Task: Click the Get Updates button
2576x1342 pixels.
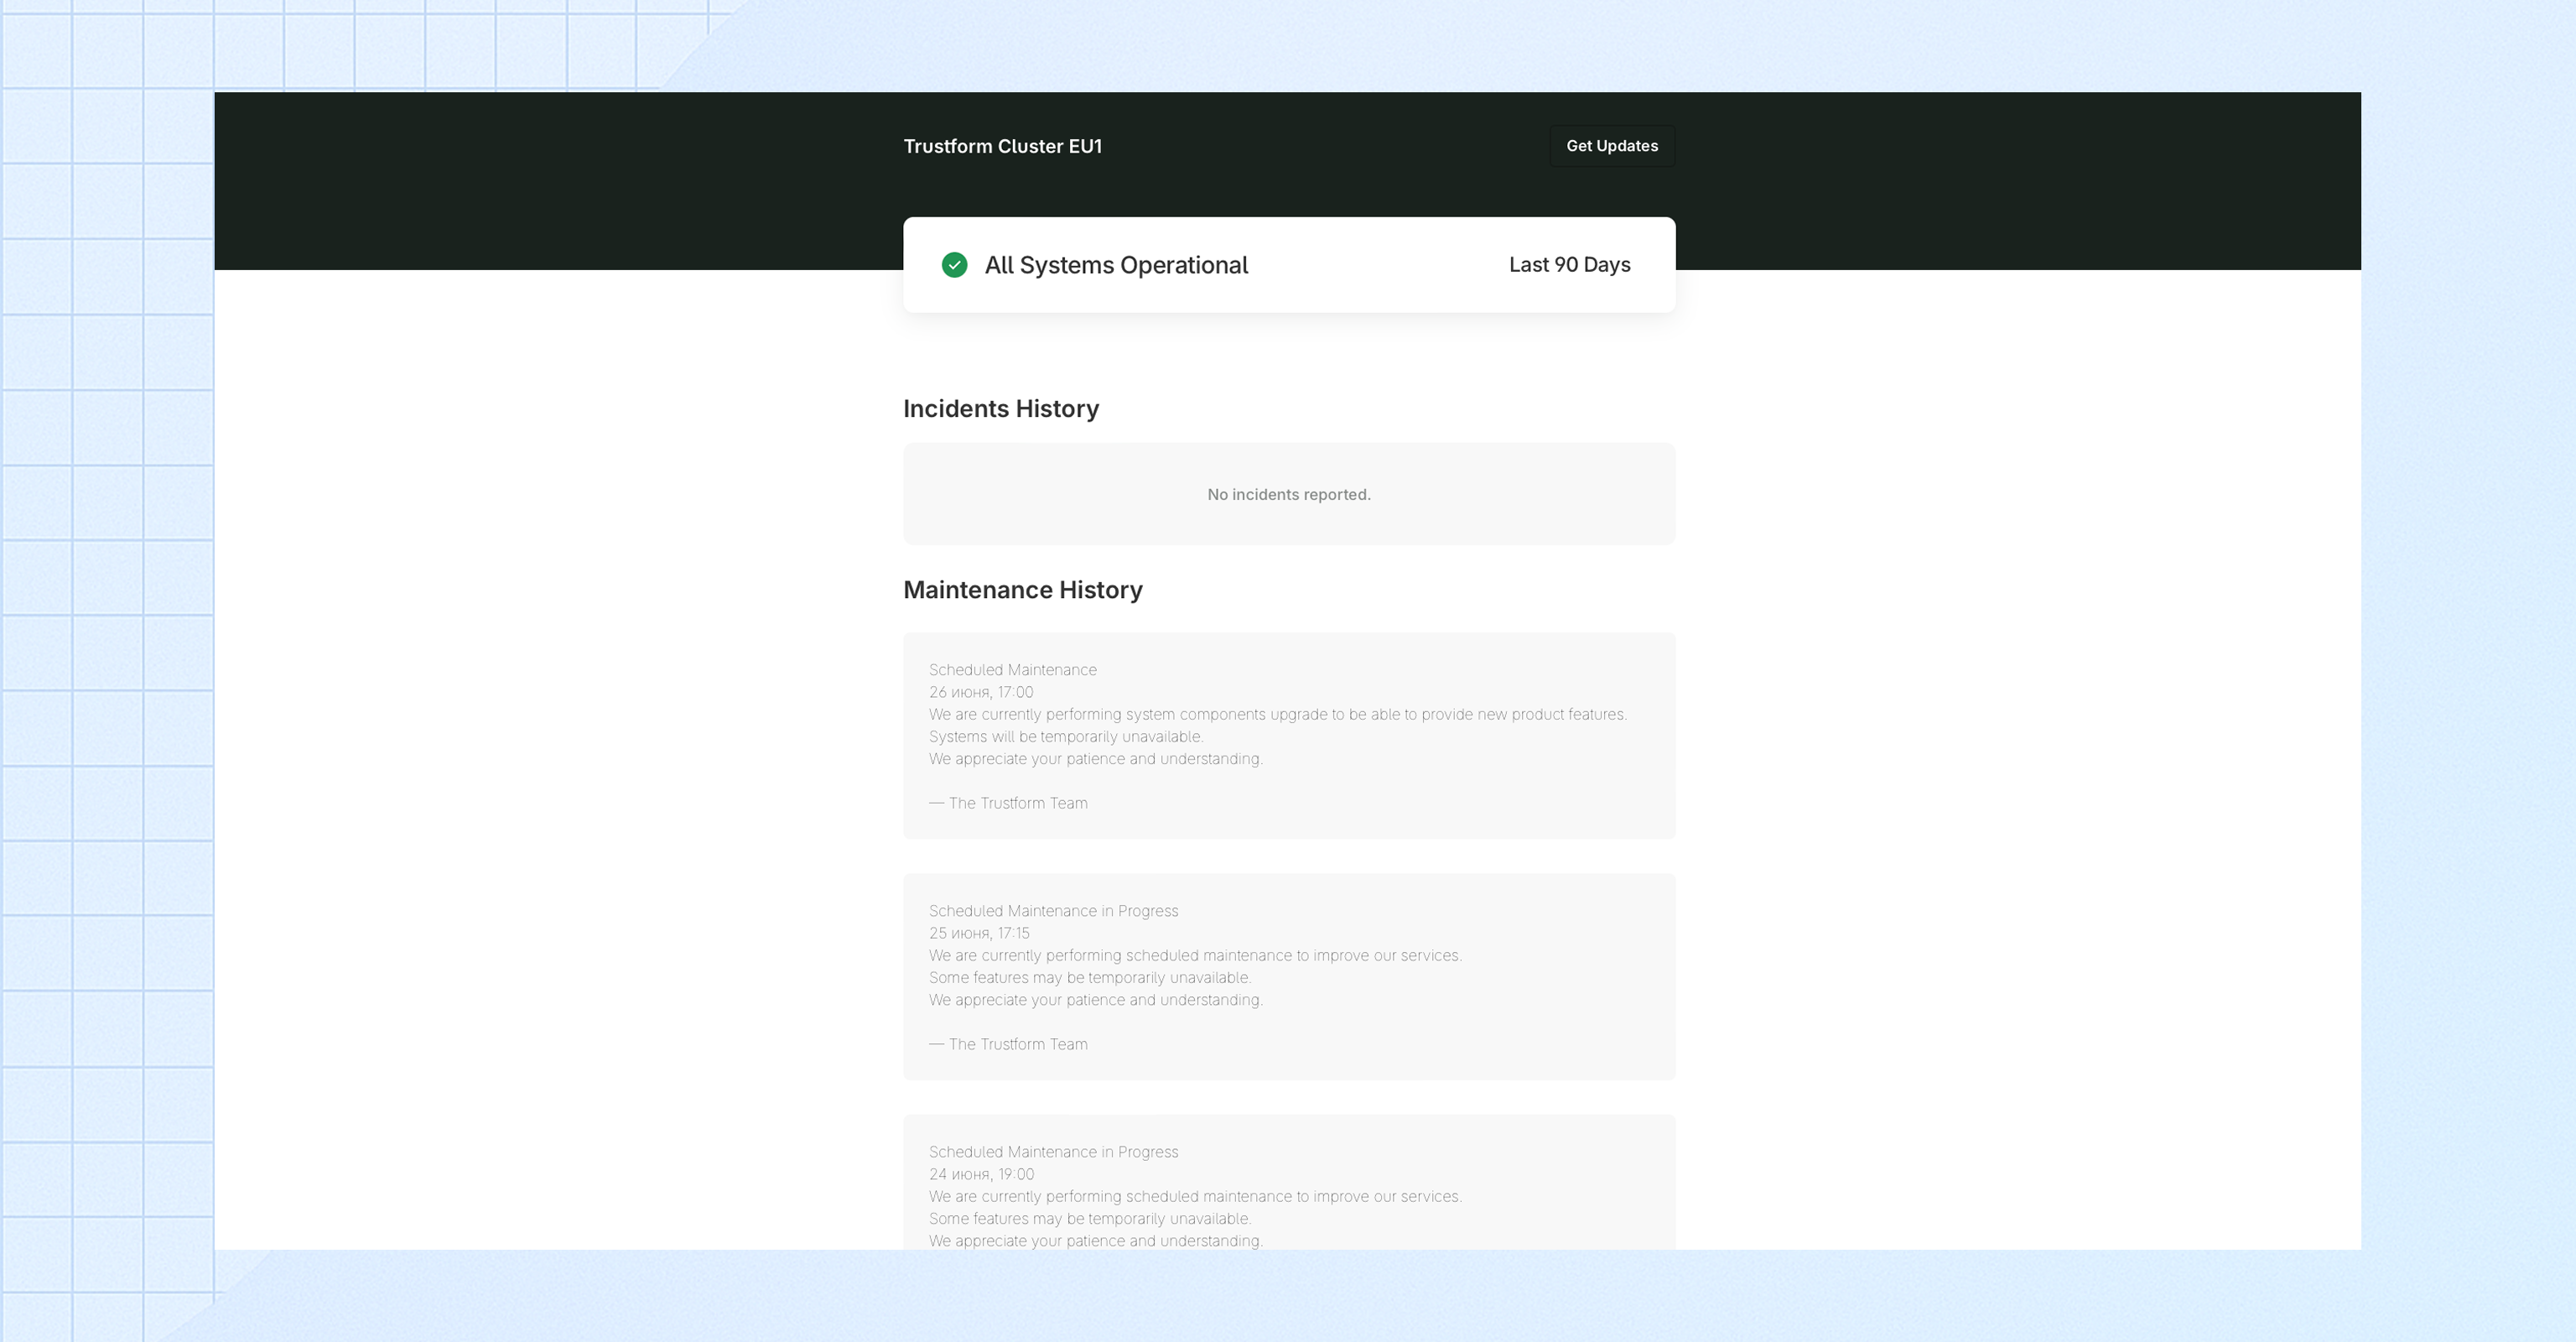Action: (x=1611, y=146)
